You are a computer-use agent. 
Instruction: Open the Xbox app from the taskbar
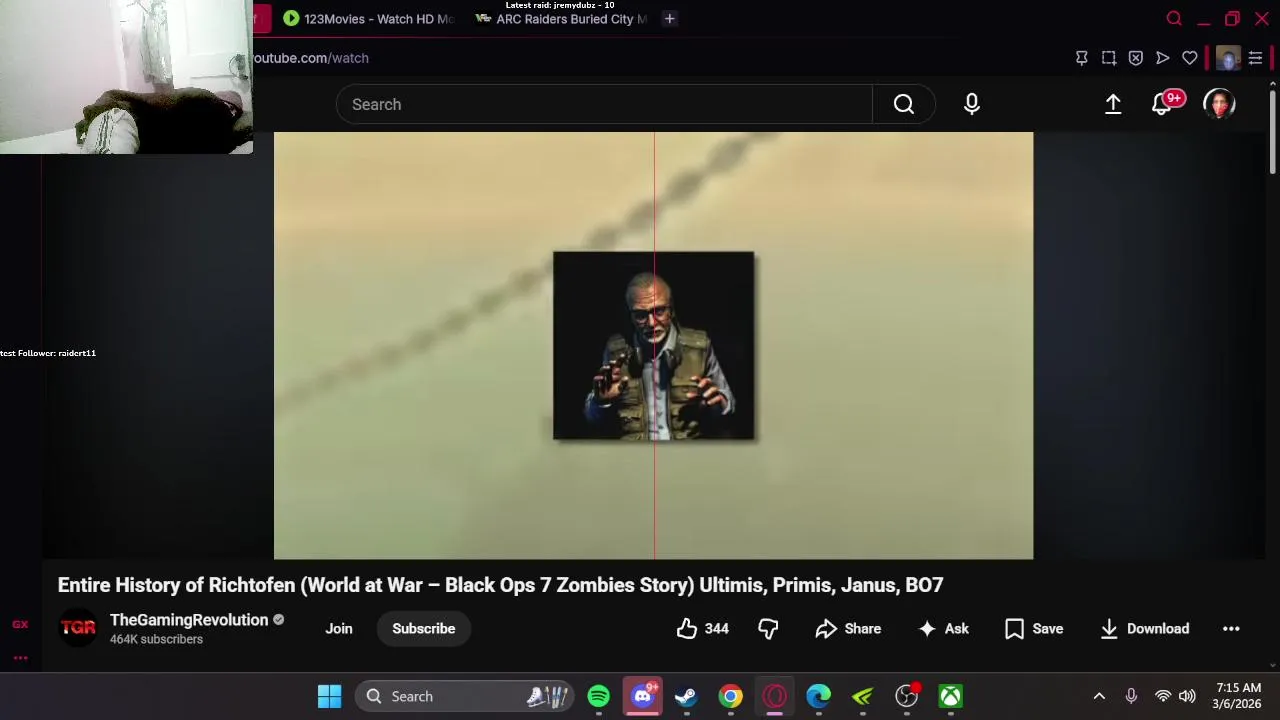951,696
